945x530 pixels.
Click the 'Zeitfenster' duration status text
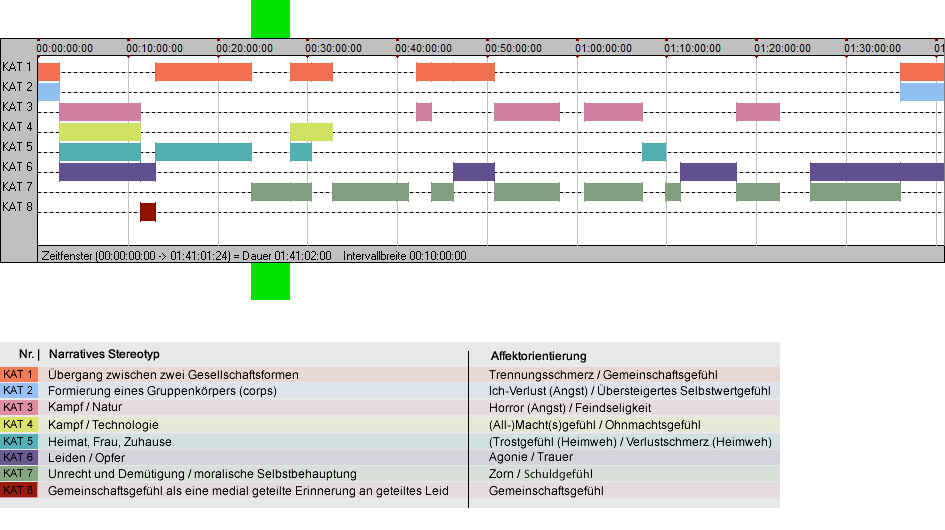point(186,256)
